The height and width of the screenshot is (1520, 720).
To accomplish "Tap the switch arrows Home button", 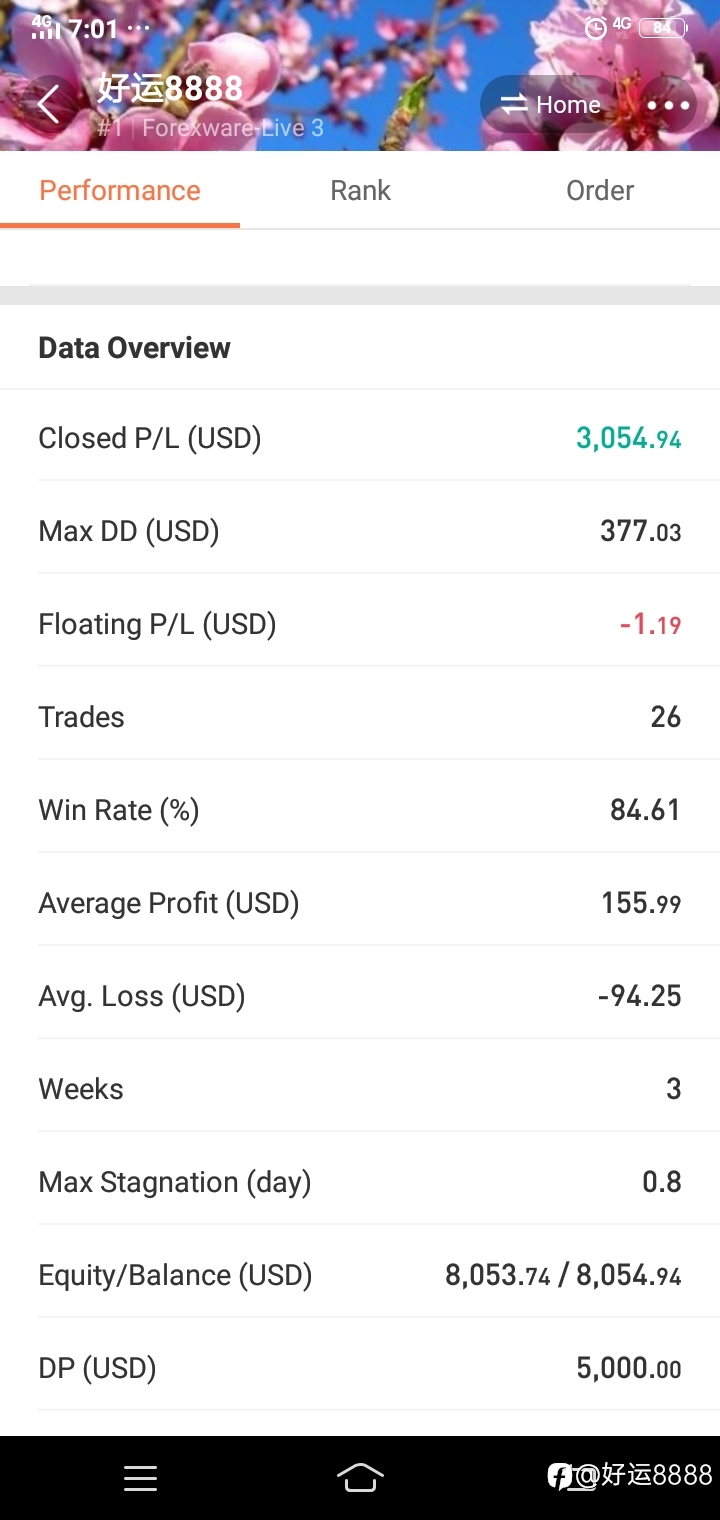I will (550, 105).
